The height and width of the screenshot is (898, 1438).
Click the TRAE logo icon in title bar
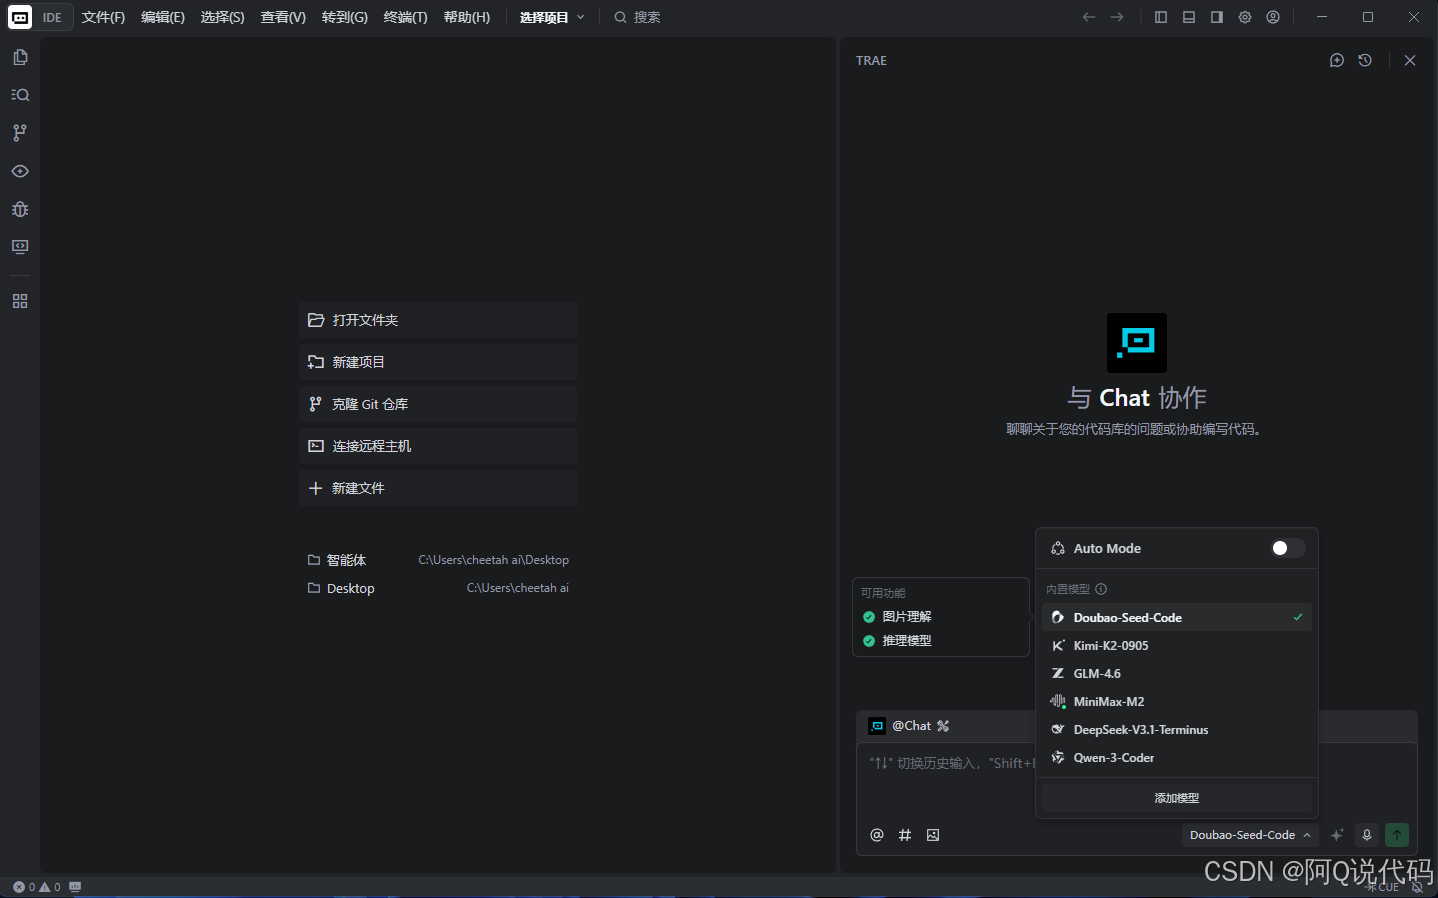pos(20,17)
